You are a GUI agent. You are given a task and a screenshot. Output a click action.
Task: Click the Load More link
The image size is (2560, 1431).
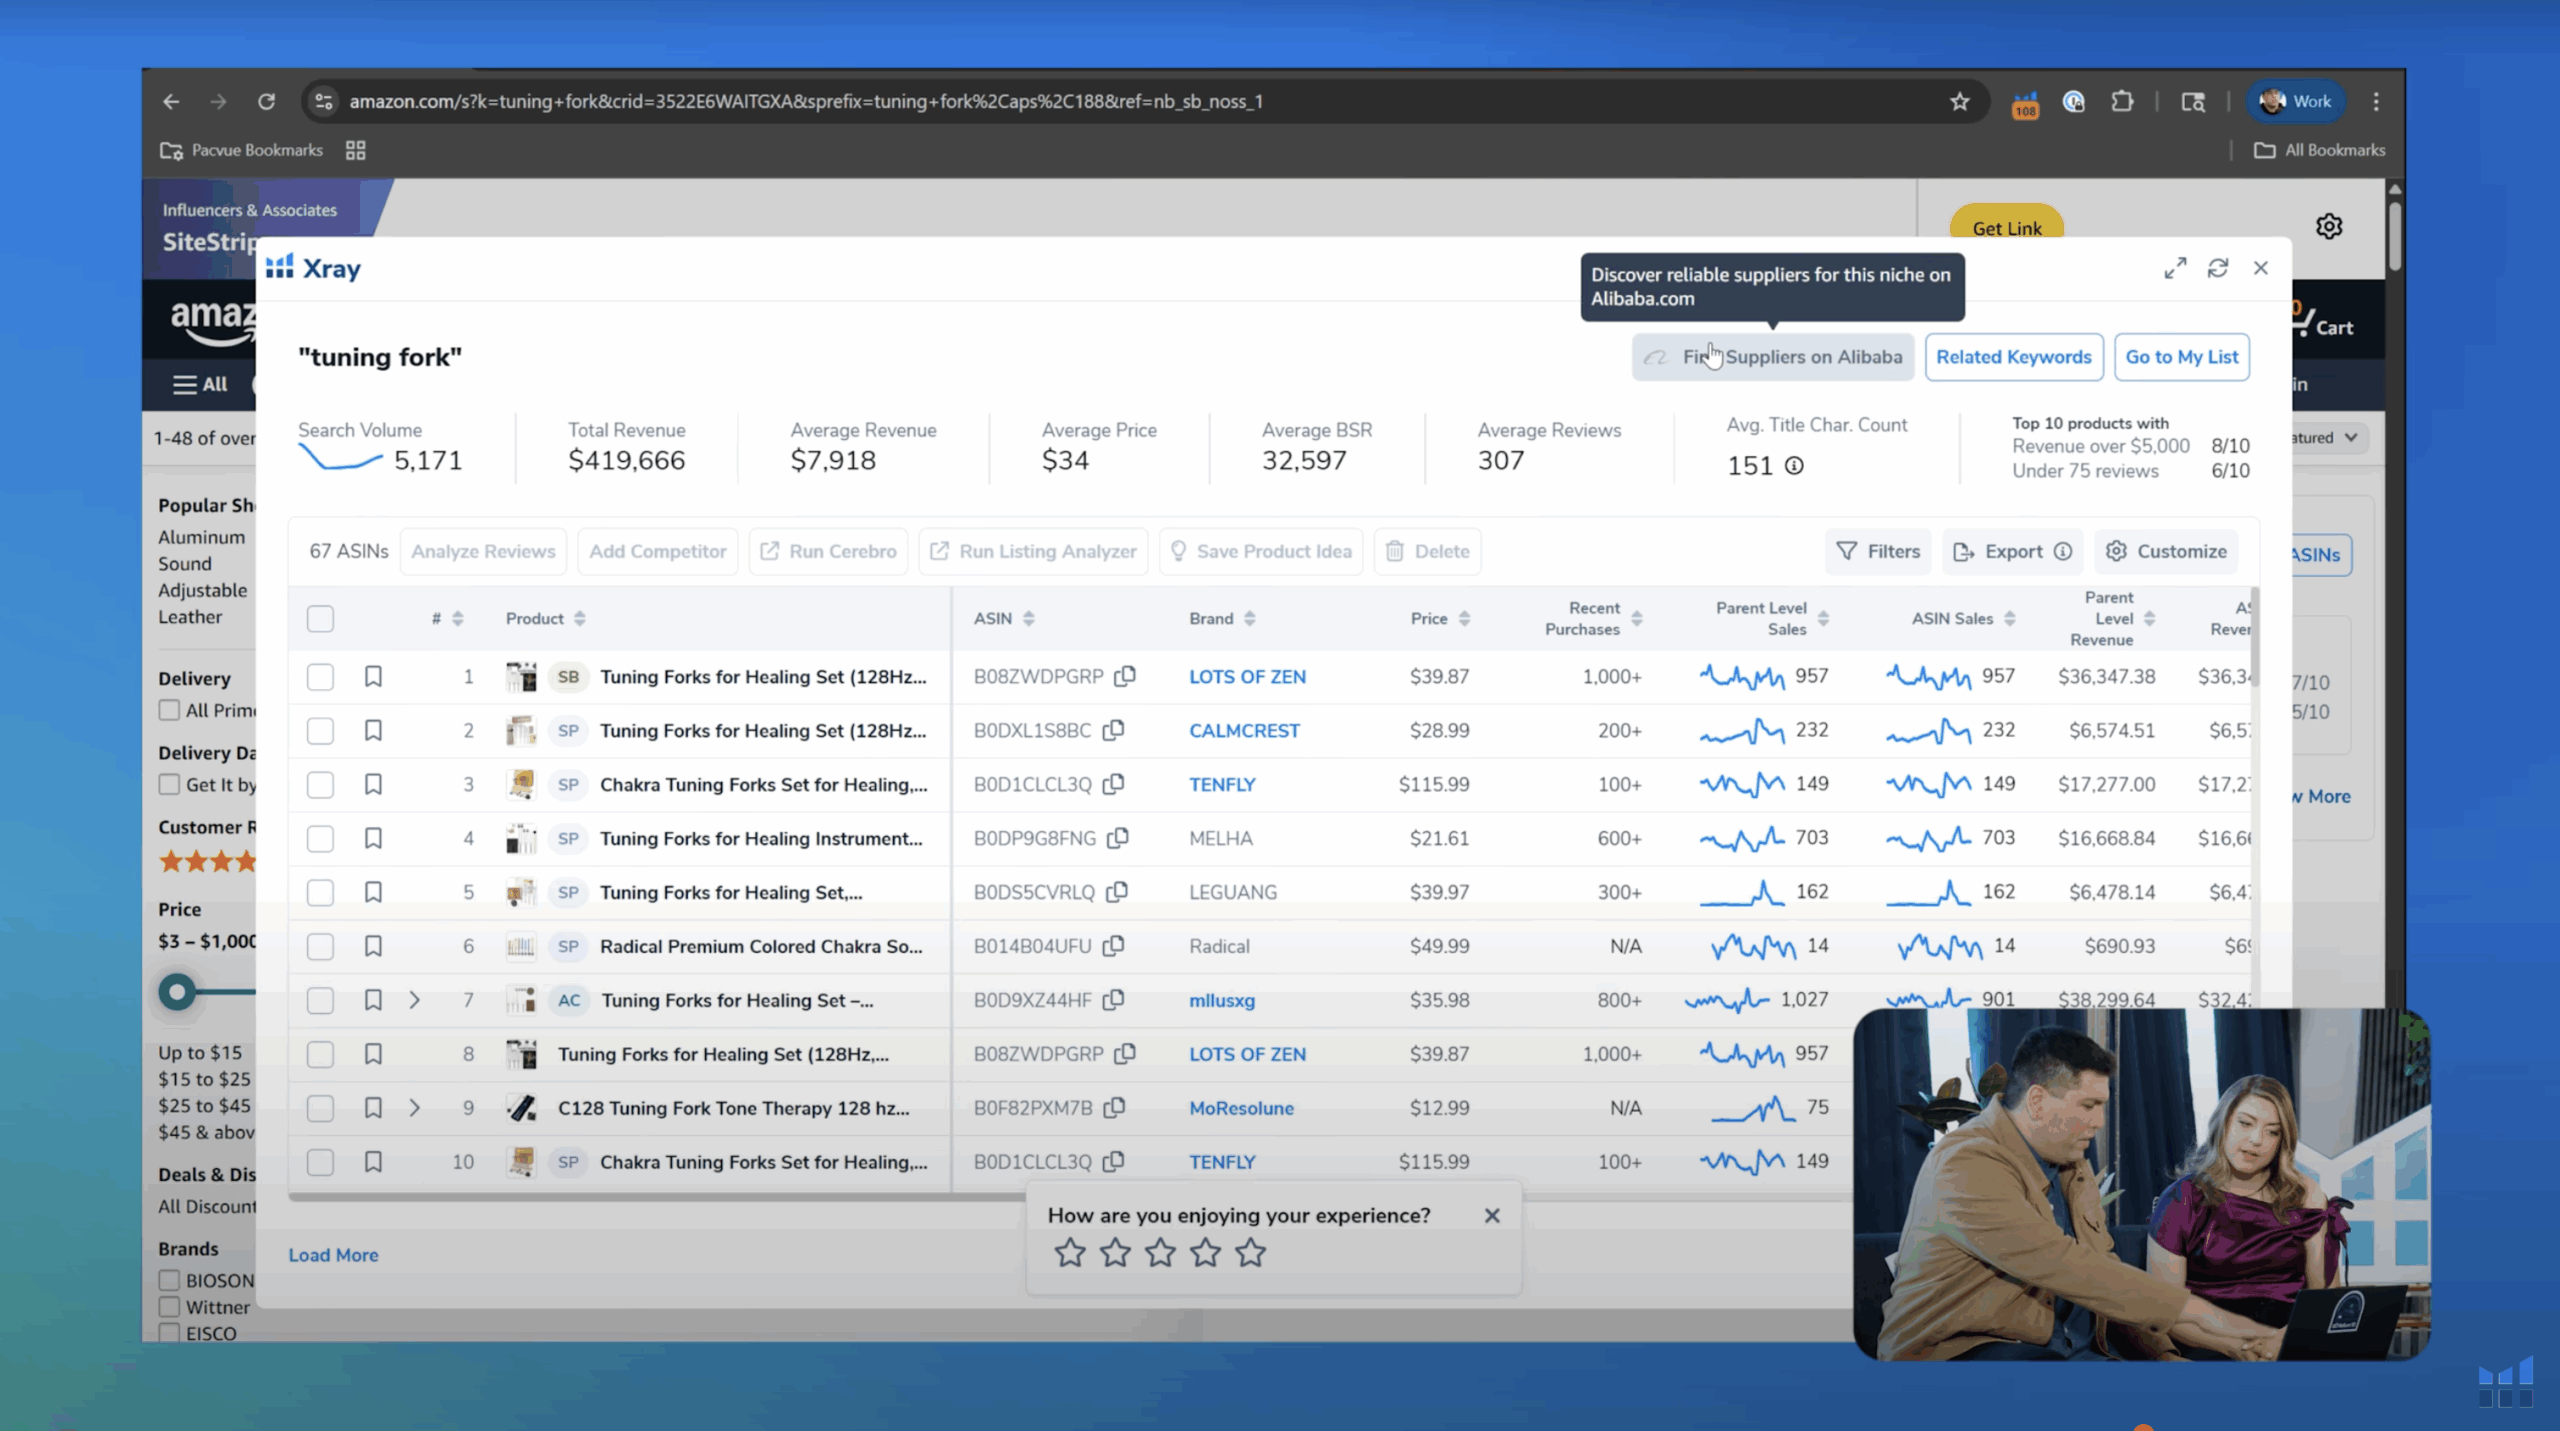(x=333, y=1255)
